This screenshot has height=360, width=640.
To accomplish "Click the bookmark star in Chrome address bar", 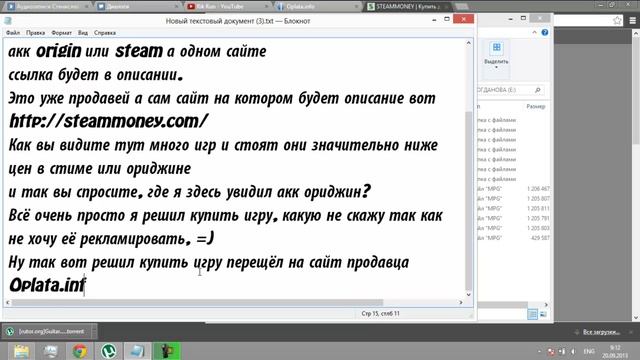I will point(617,20).
